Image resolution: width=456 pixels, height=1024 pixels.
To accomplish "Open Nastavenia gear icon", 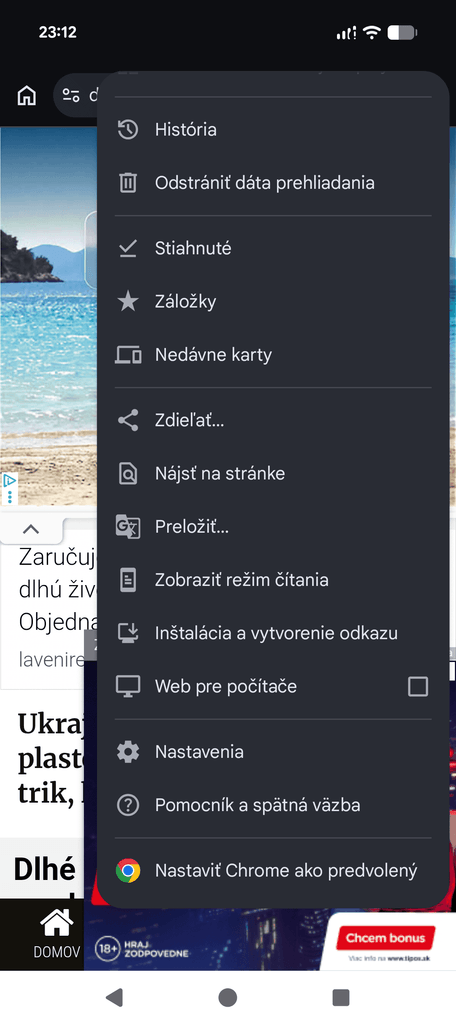I will point(127,752).
